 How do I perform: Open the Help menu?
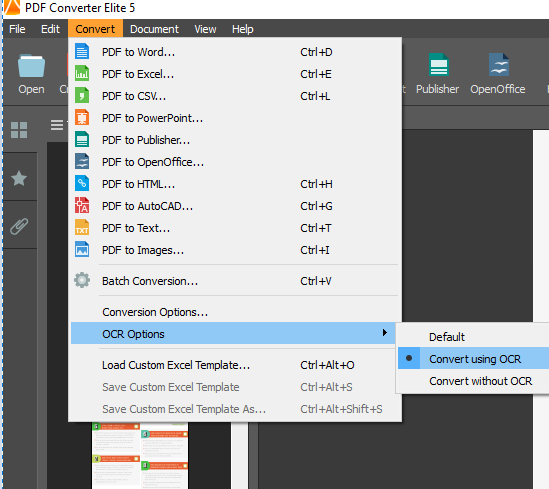coord(243,29)
